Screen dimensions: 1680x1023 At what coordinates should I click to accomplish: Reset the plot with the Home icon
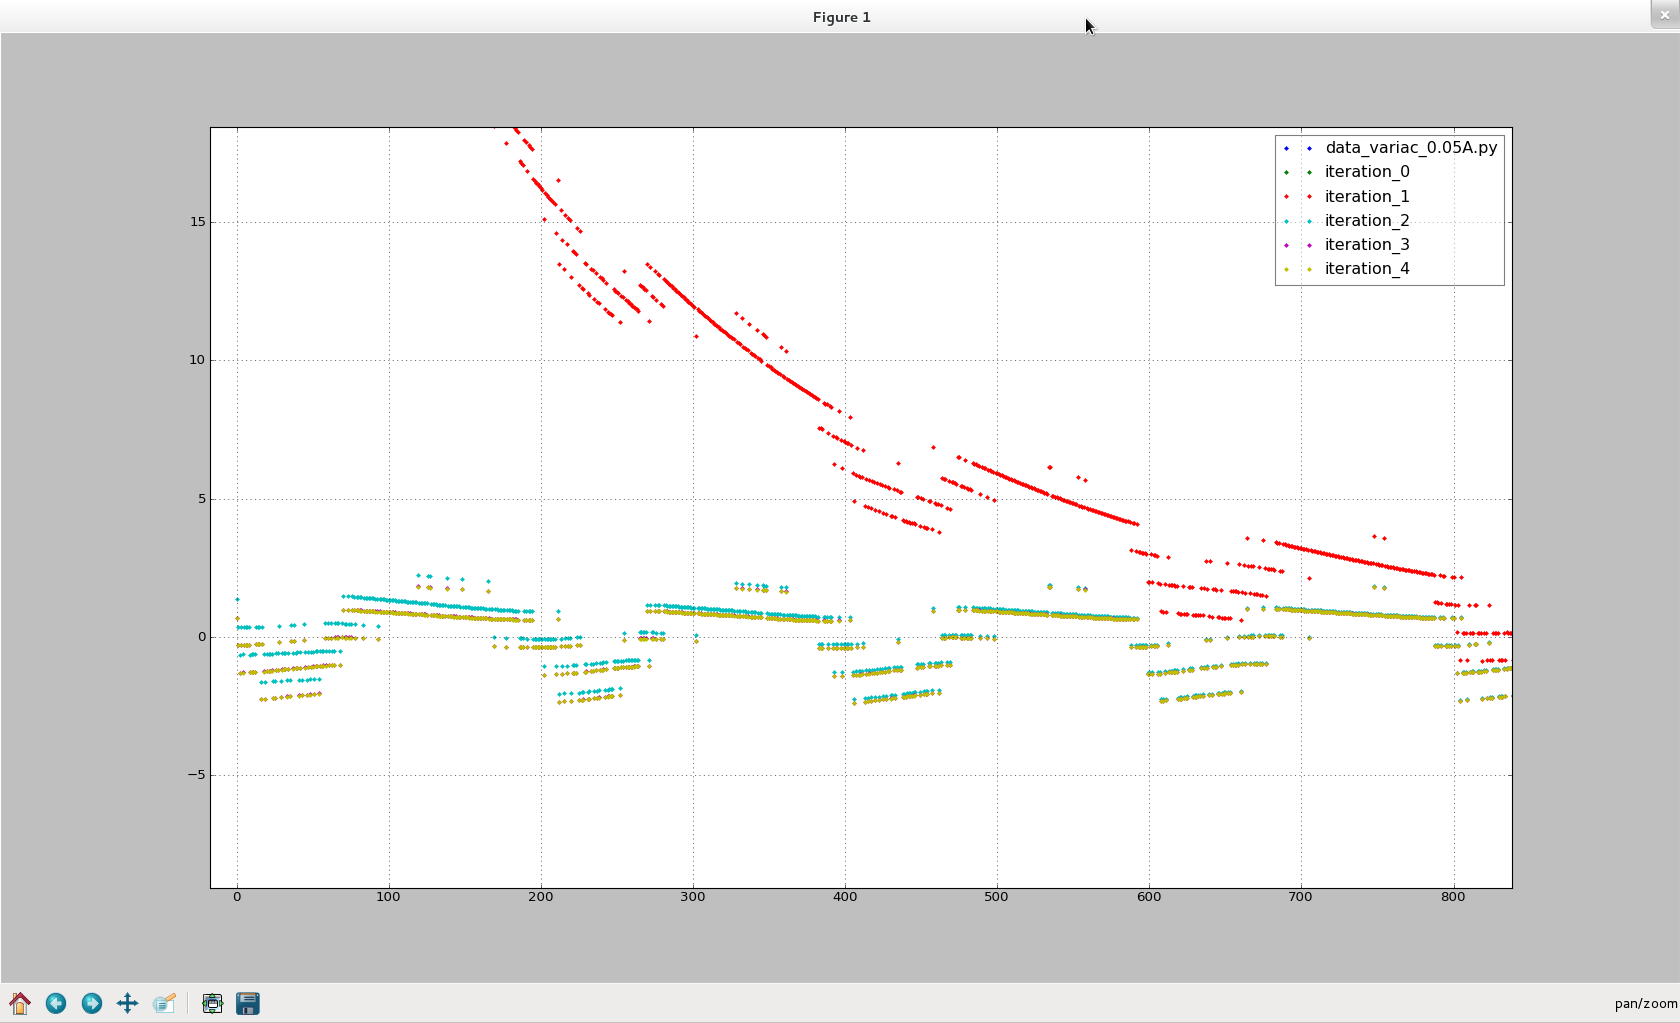20,1003
